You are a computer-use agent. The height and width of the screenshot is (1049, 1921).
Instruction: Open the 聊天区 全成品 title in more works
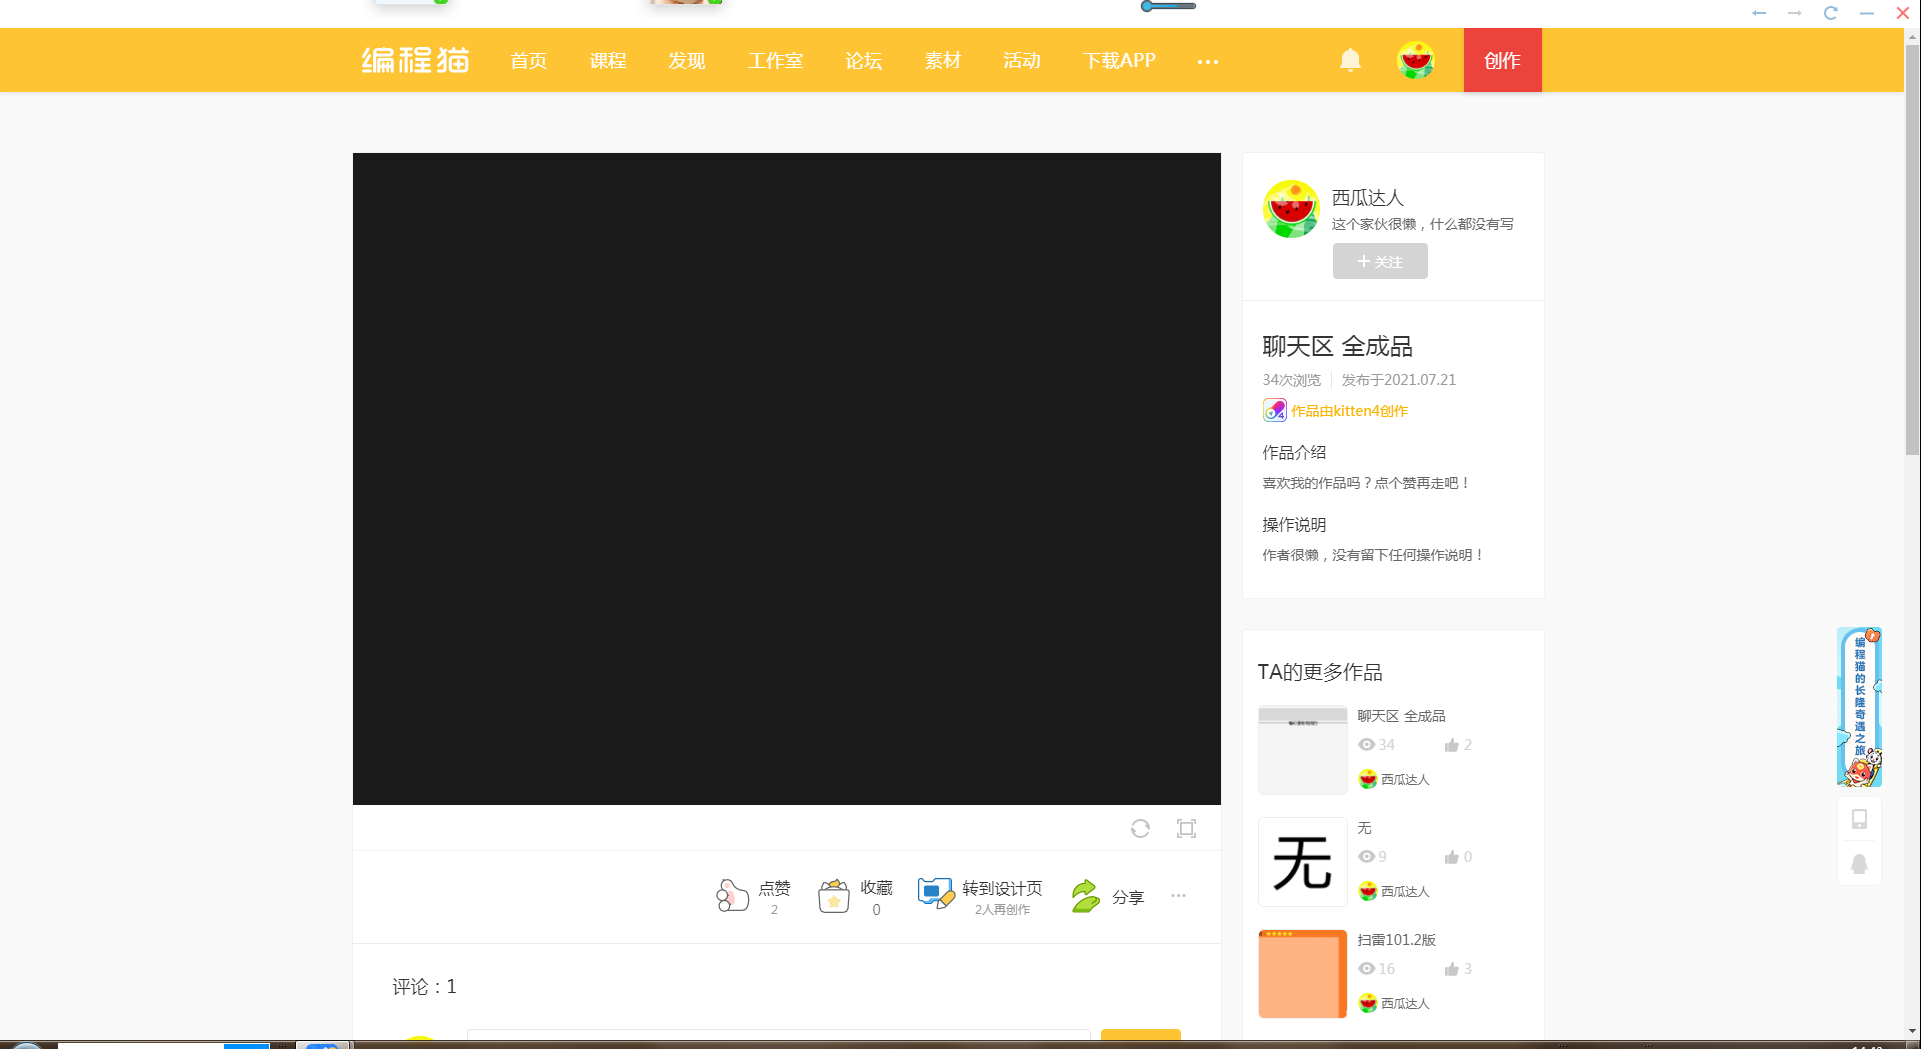point(1401,716)
